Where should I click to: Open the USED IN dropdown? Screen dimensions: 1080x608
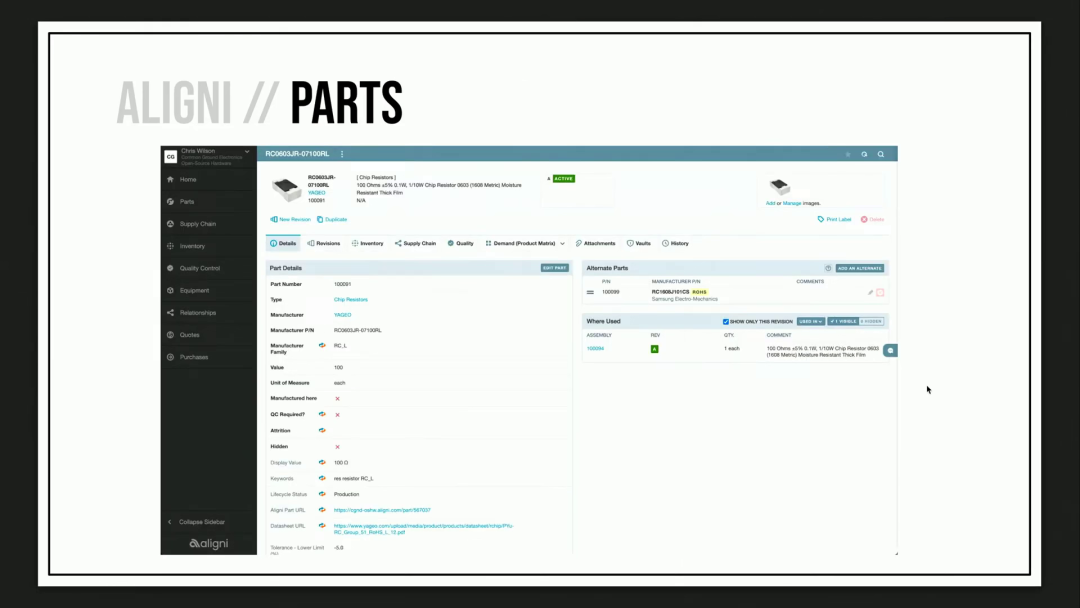point(811,322)
